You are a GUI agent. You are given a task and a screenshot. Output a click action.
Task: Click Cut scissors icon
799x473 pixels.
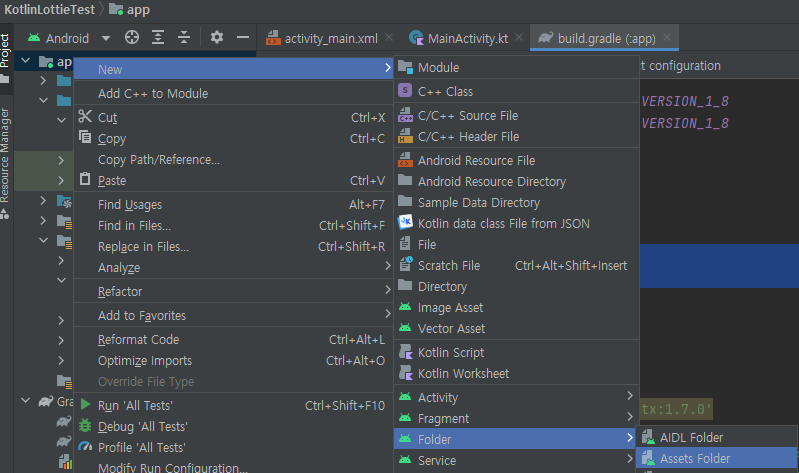pos(85,117)
